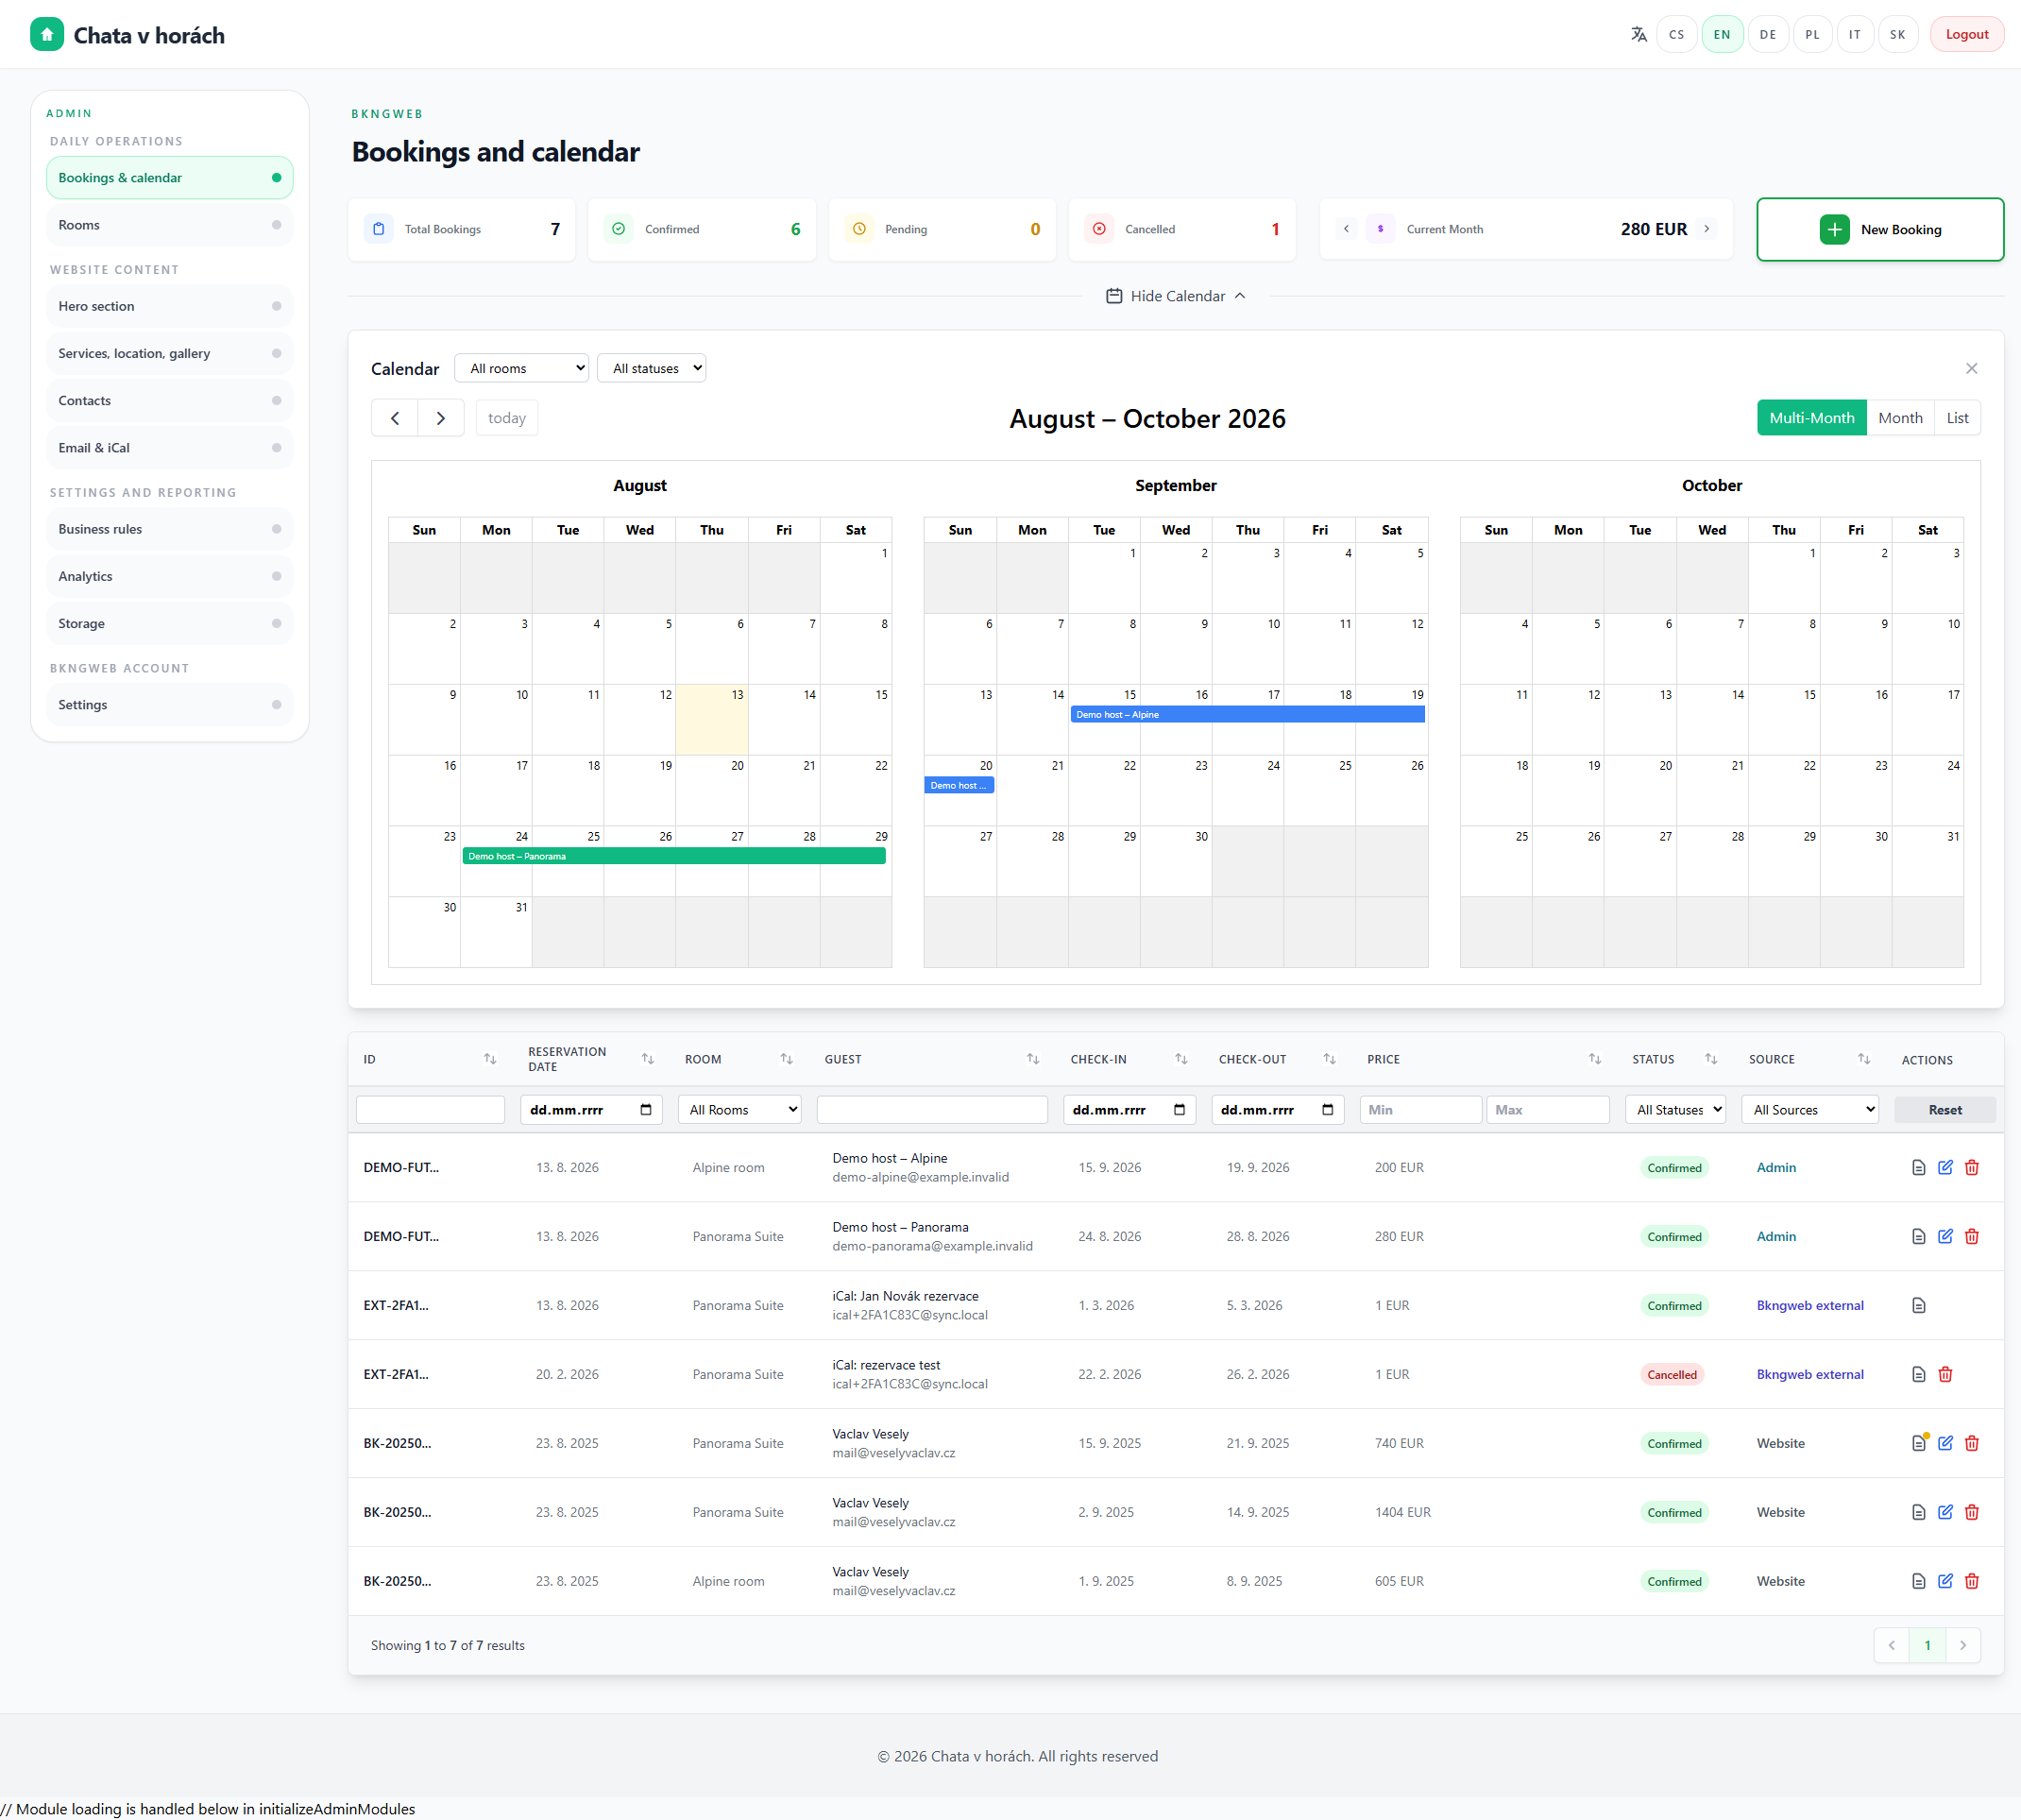Open Demo host – Alpine calendar event
This screenshot has width=2021, height=1820.
point(1247,714)
